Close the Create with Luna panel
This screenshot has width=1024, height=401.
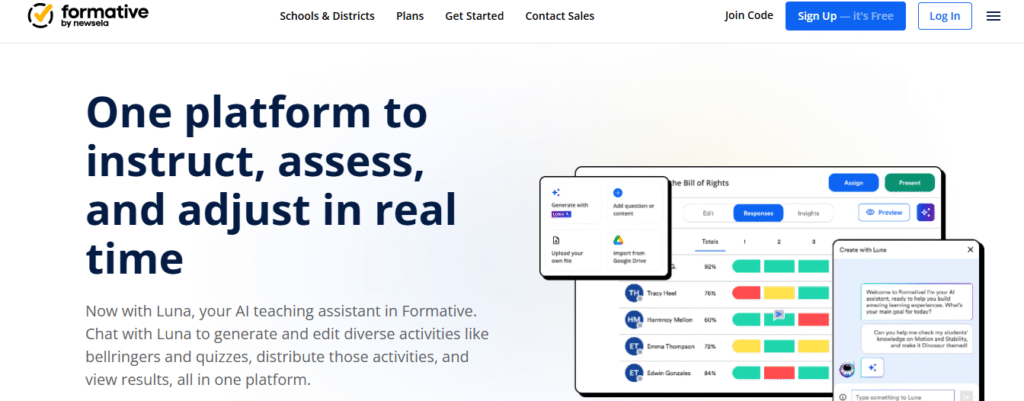click(969, 248)
